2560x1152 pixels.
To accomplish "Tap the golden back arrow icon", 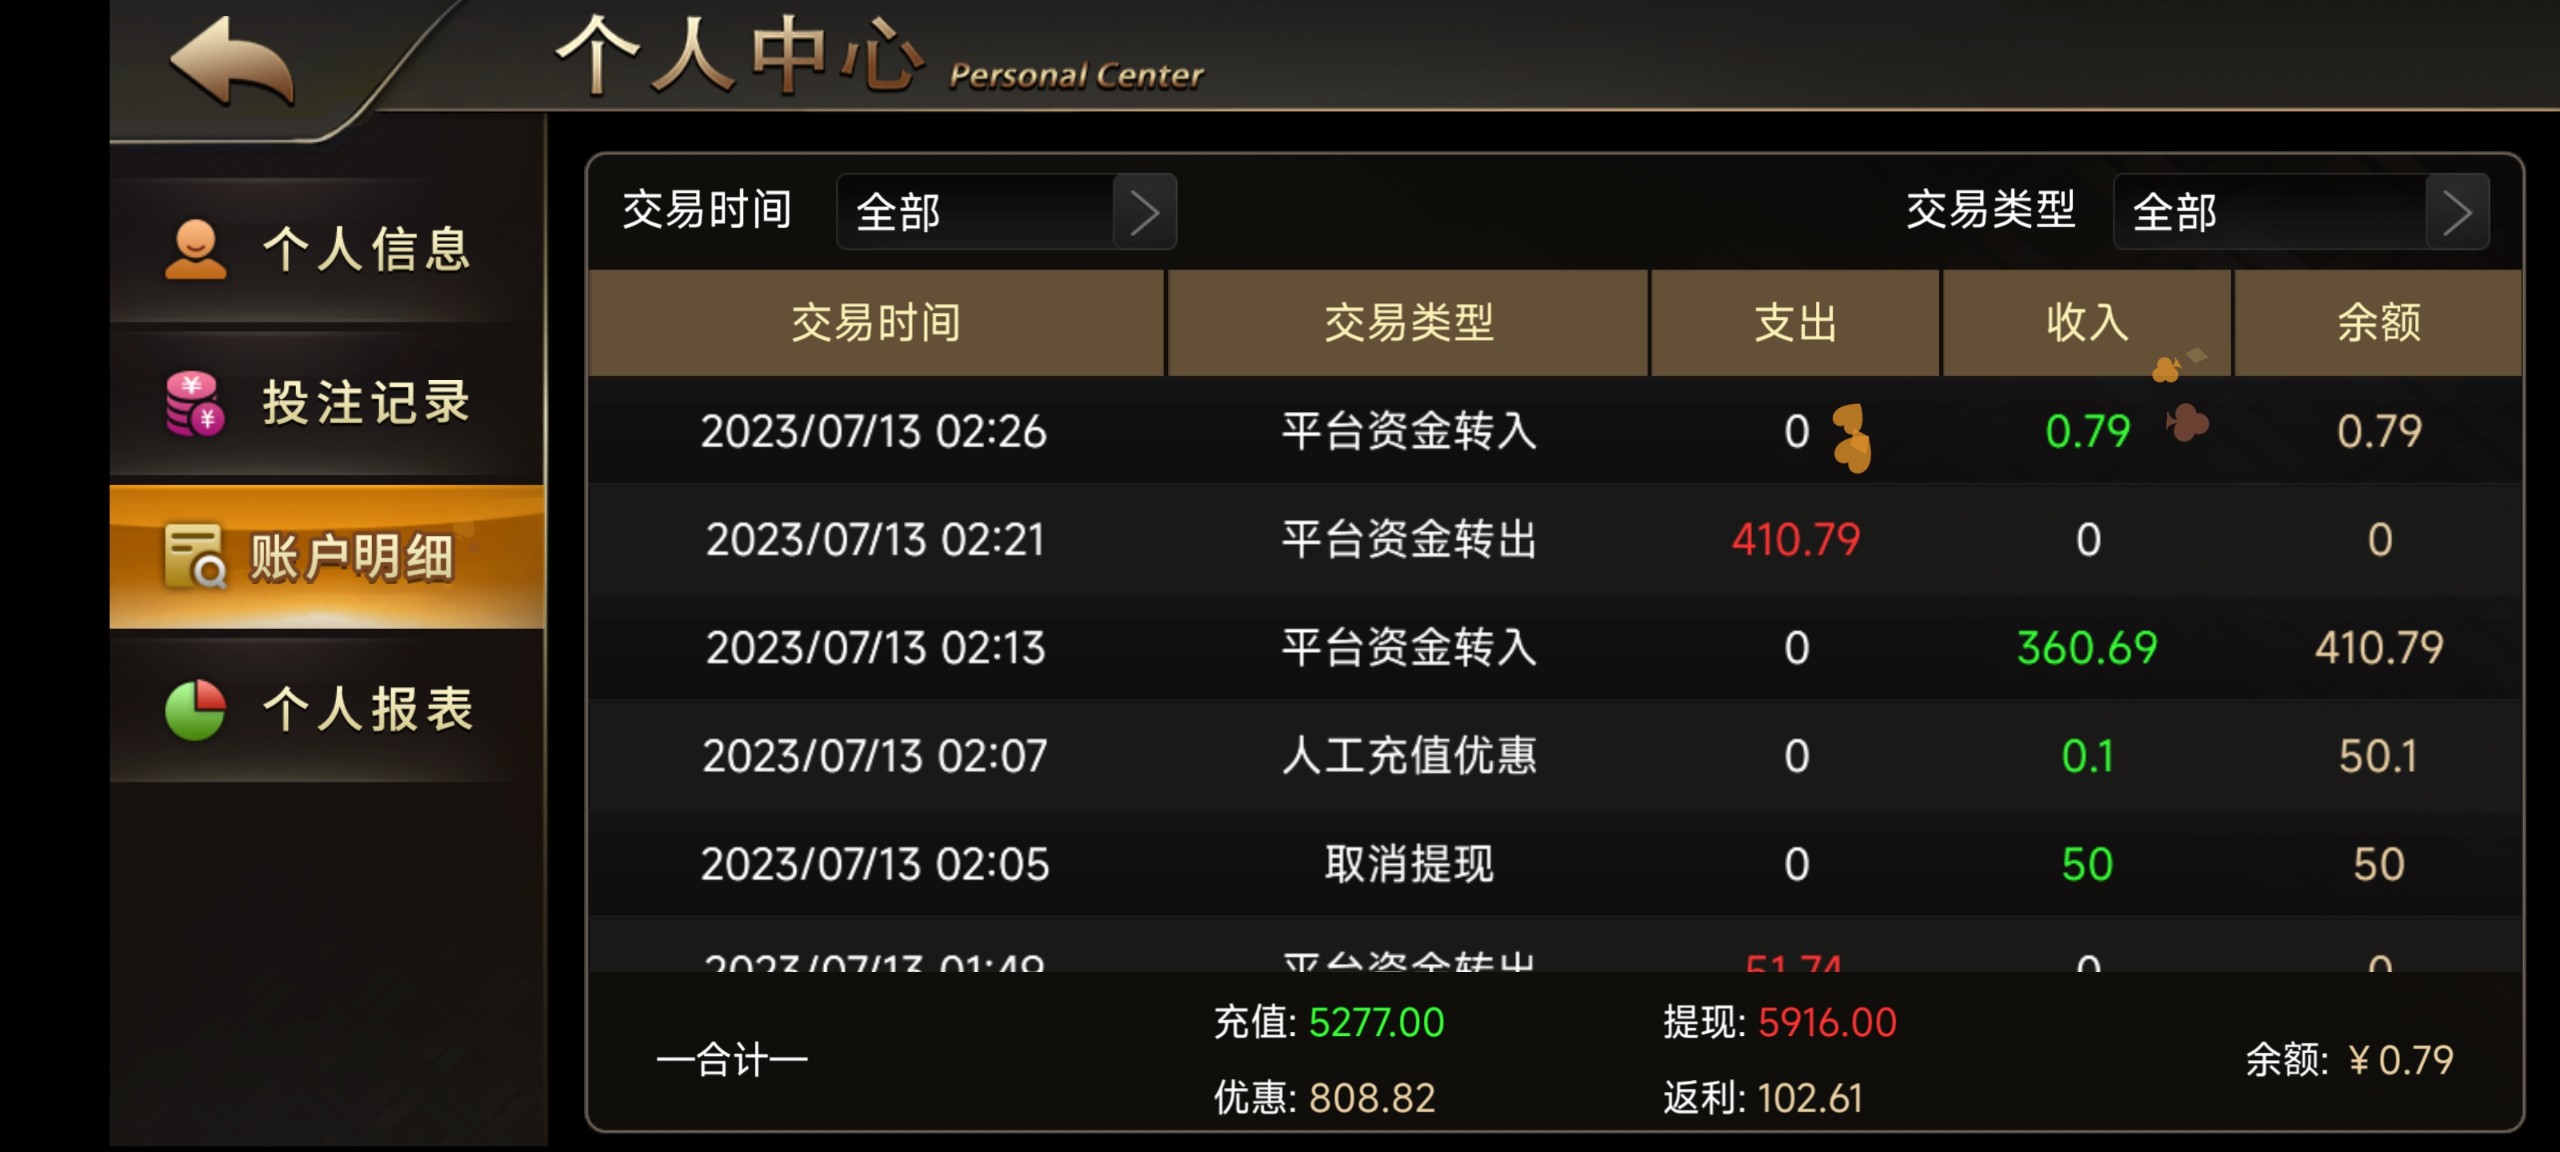I will point(232,62).
